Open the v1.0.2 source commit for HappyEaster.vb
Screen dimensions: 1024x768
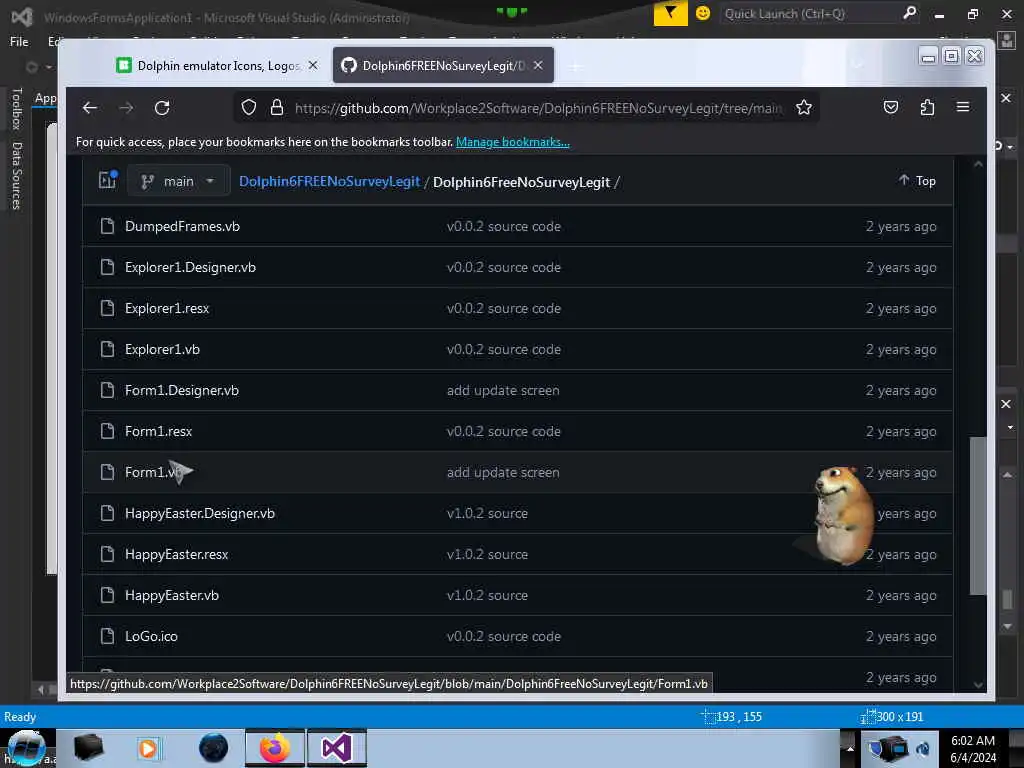click(487, 596)
